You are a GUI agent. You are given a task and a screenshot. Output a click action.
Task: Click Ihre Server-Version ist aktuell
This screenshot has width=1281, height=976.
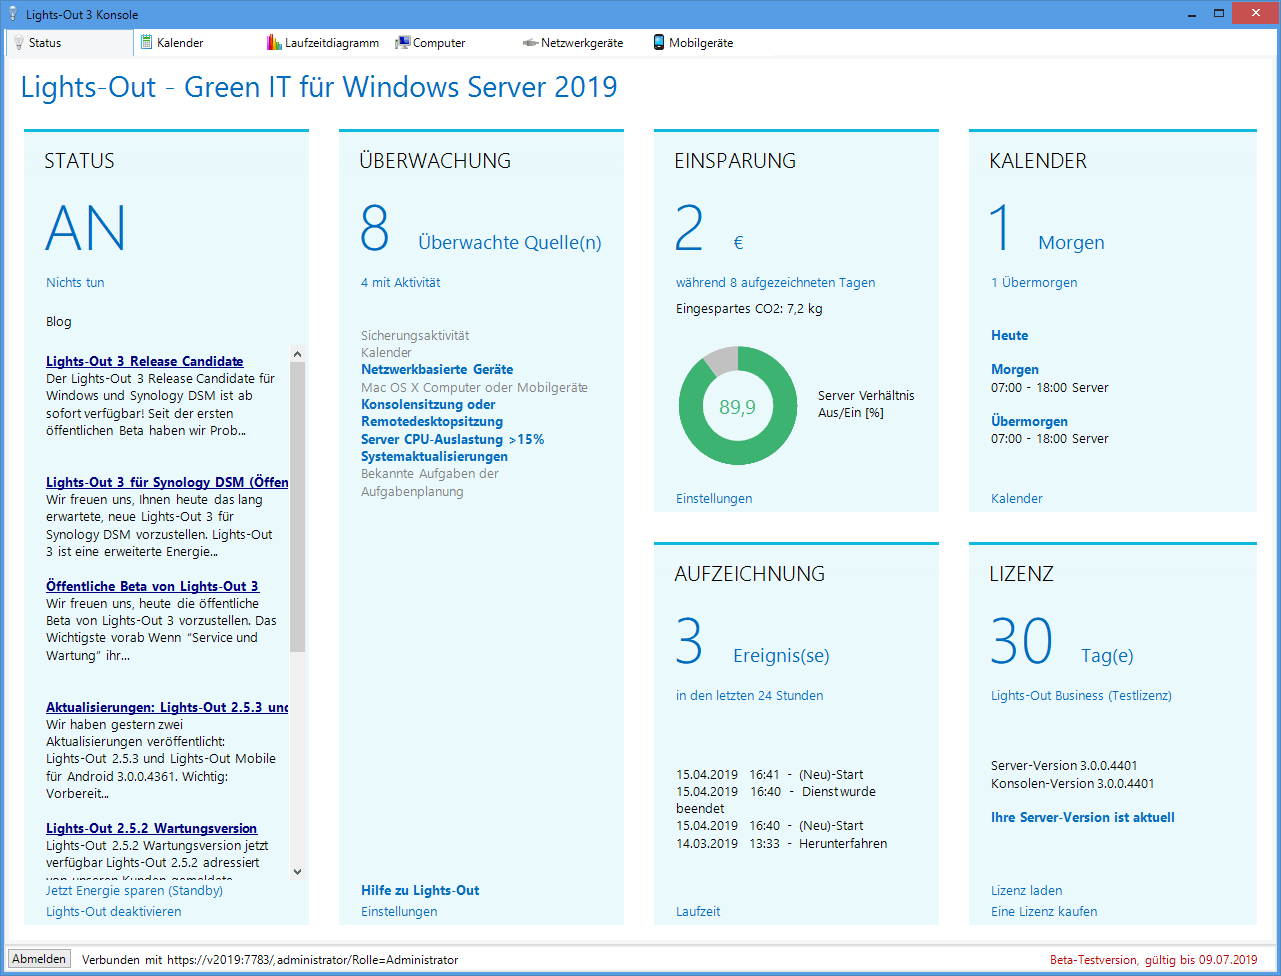click(x=1082, y=817)
